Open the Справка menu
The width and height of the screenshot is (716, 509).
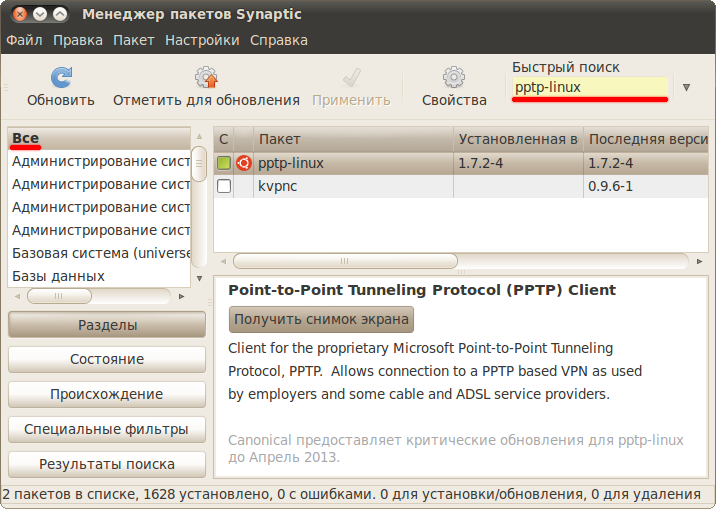pos(279,40)
